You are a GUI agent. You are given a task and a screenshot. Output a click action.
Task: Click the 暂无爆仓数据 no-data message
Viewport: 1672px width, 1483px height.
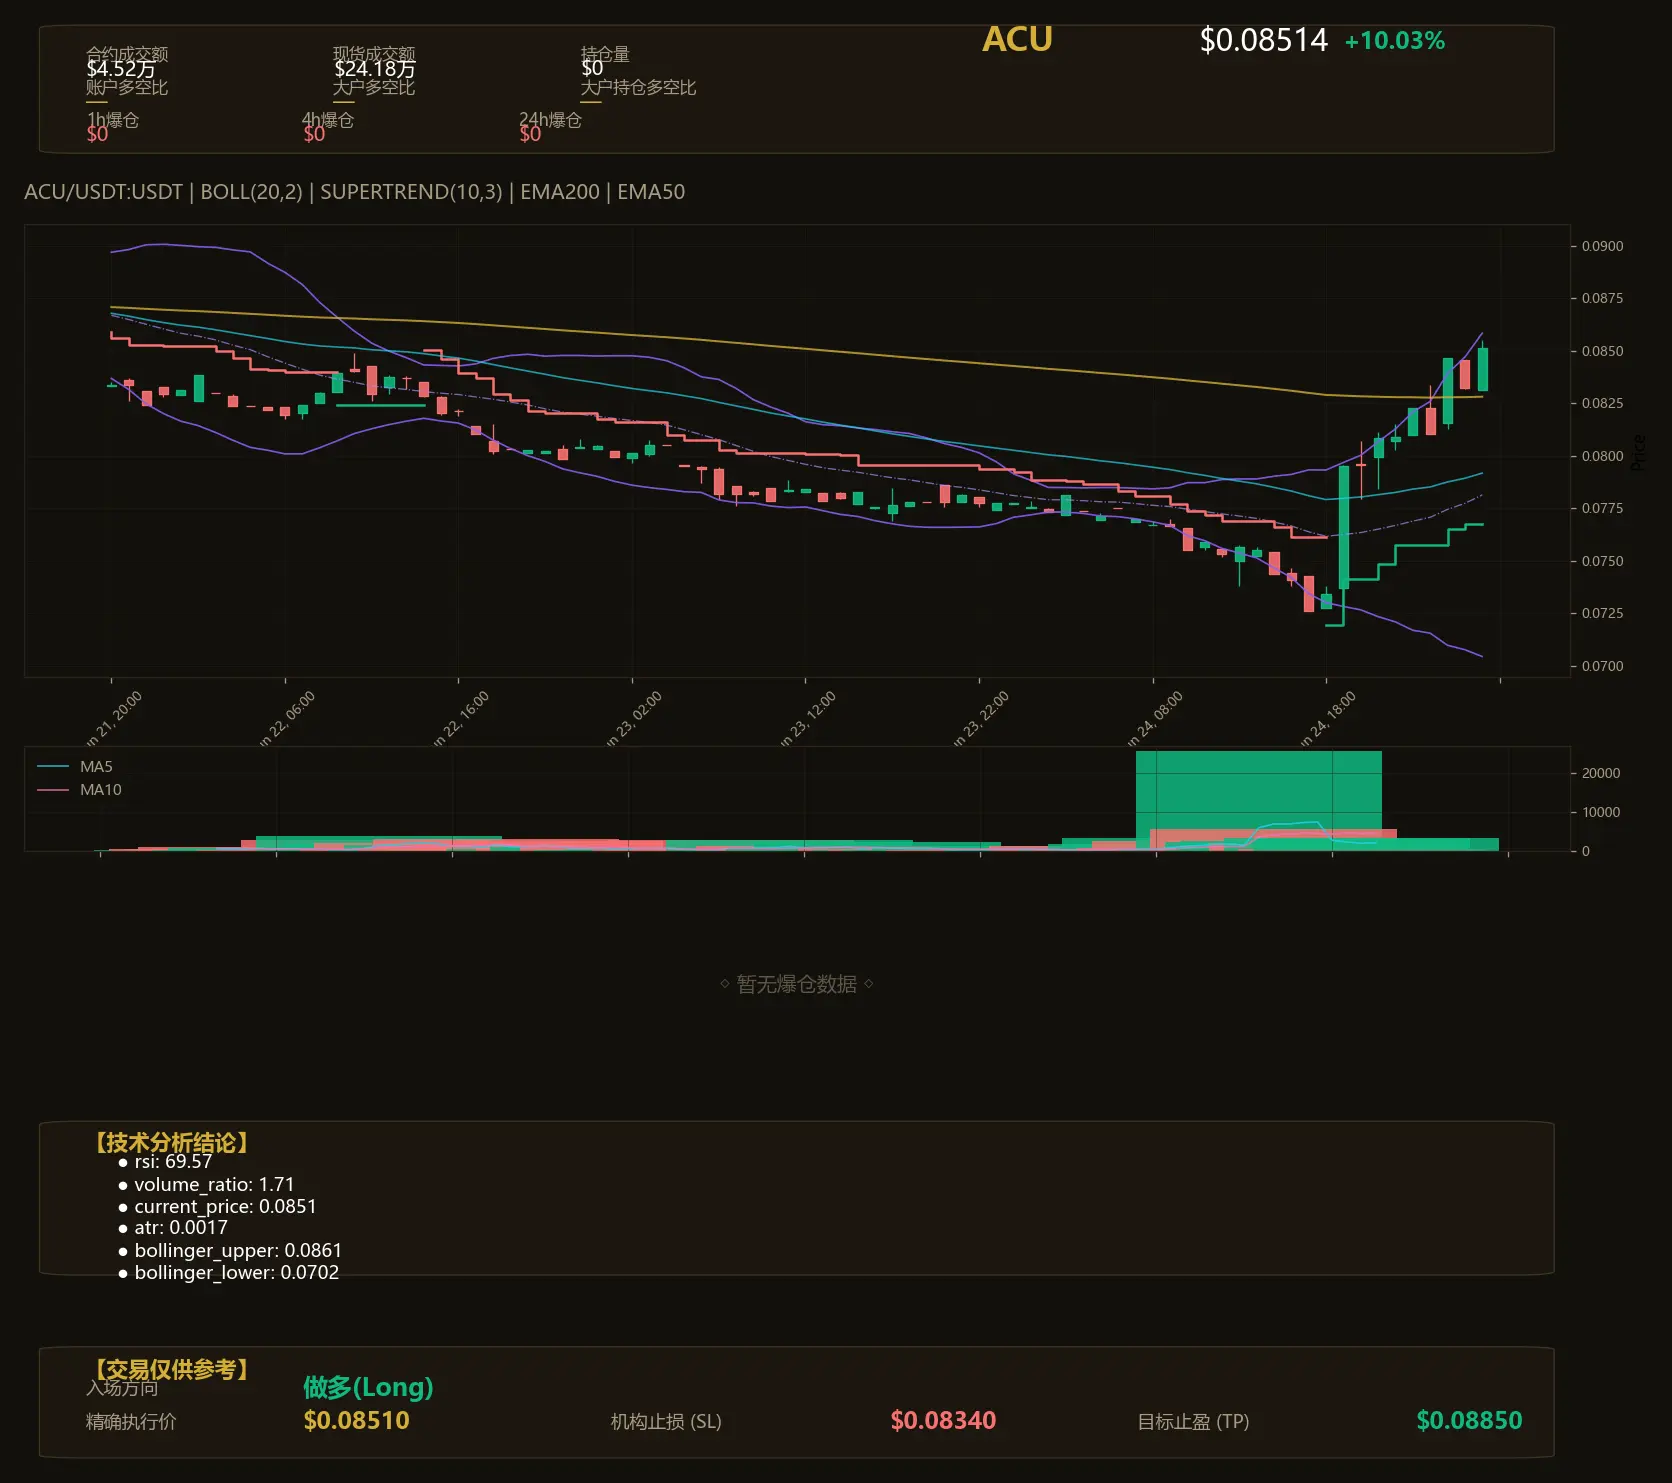click(797, 984)
